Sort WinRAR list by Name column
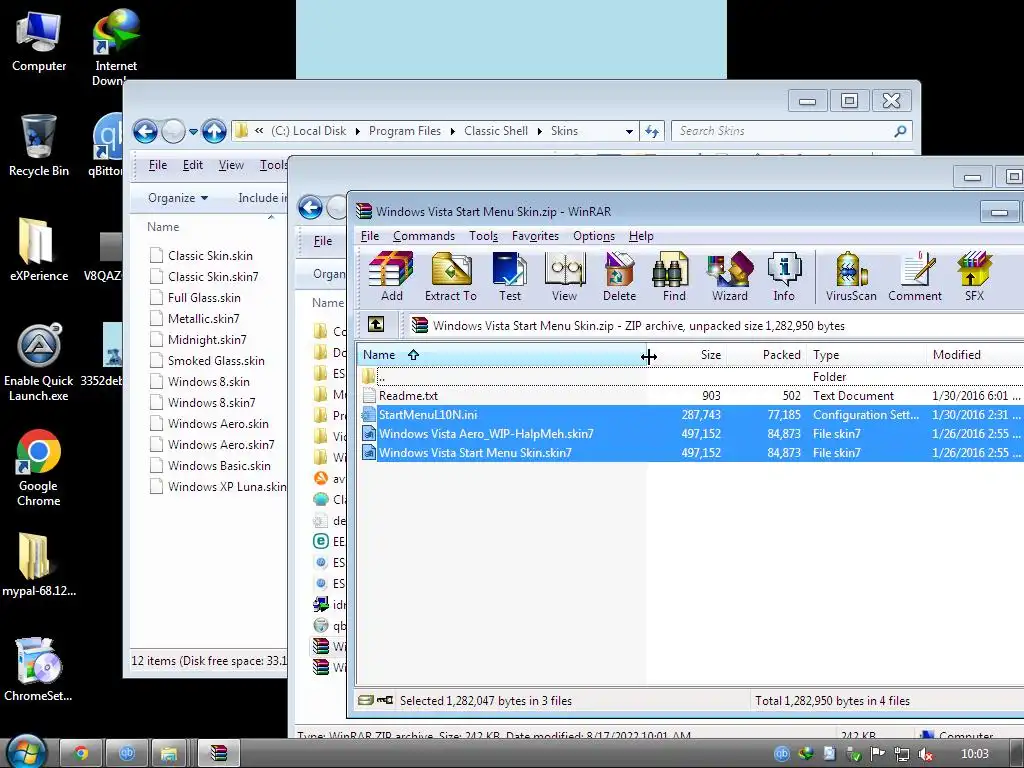 [x=502, y=355]
